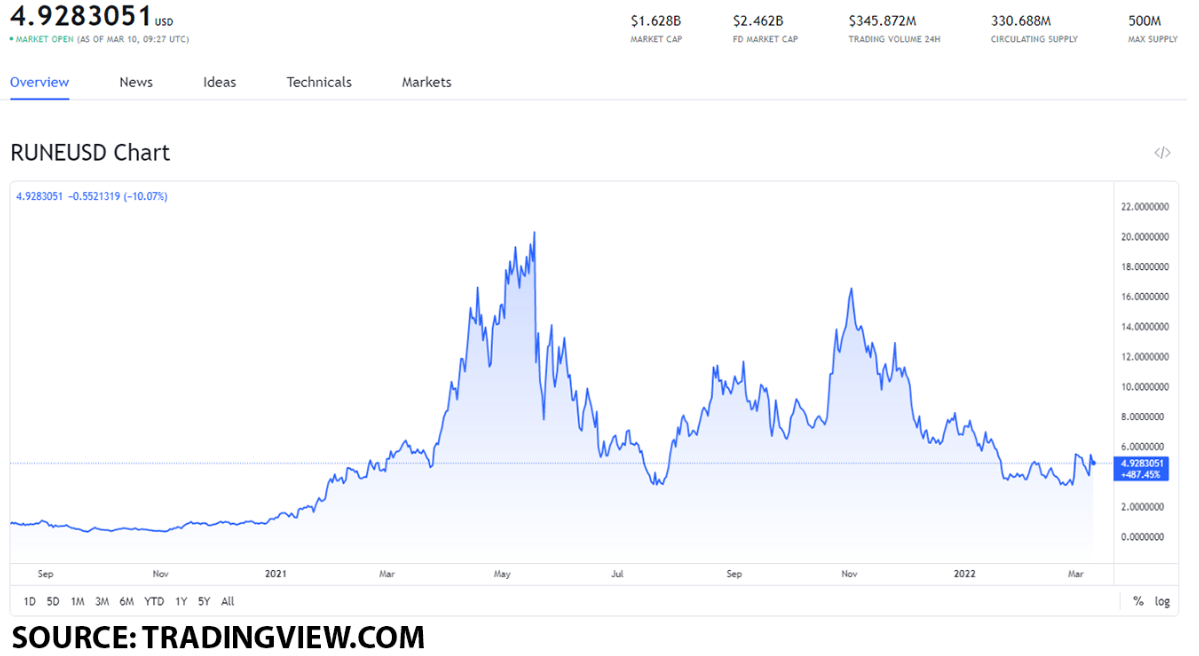Click the 20.0000000 price axis label
1199x656 pixels.
point(1145,237)
